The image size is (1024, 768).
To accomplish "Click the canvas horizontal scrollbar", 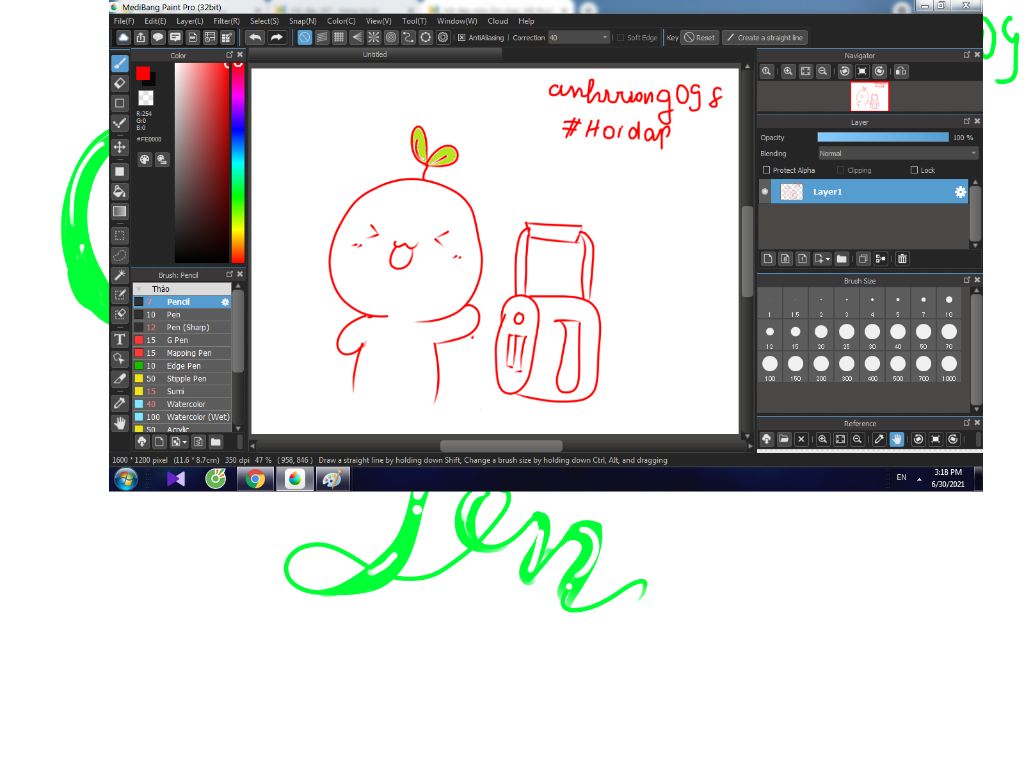I will [x=501, y=446].
